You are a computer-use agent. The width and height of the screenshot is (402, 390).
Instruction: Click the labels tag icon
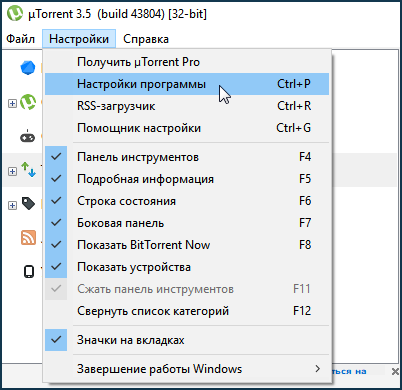[x=28, y=203]
